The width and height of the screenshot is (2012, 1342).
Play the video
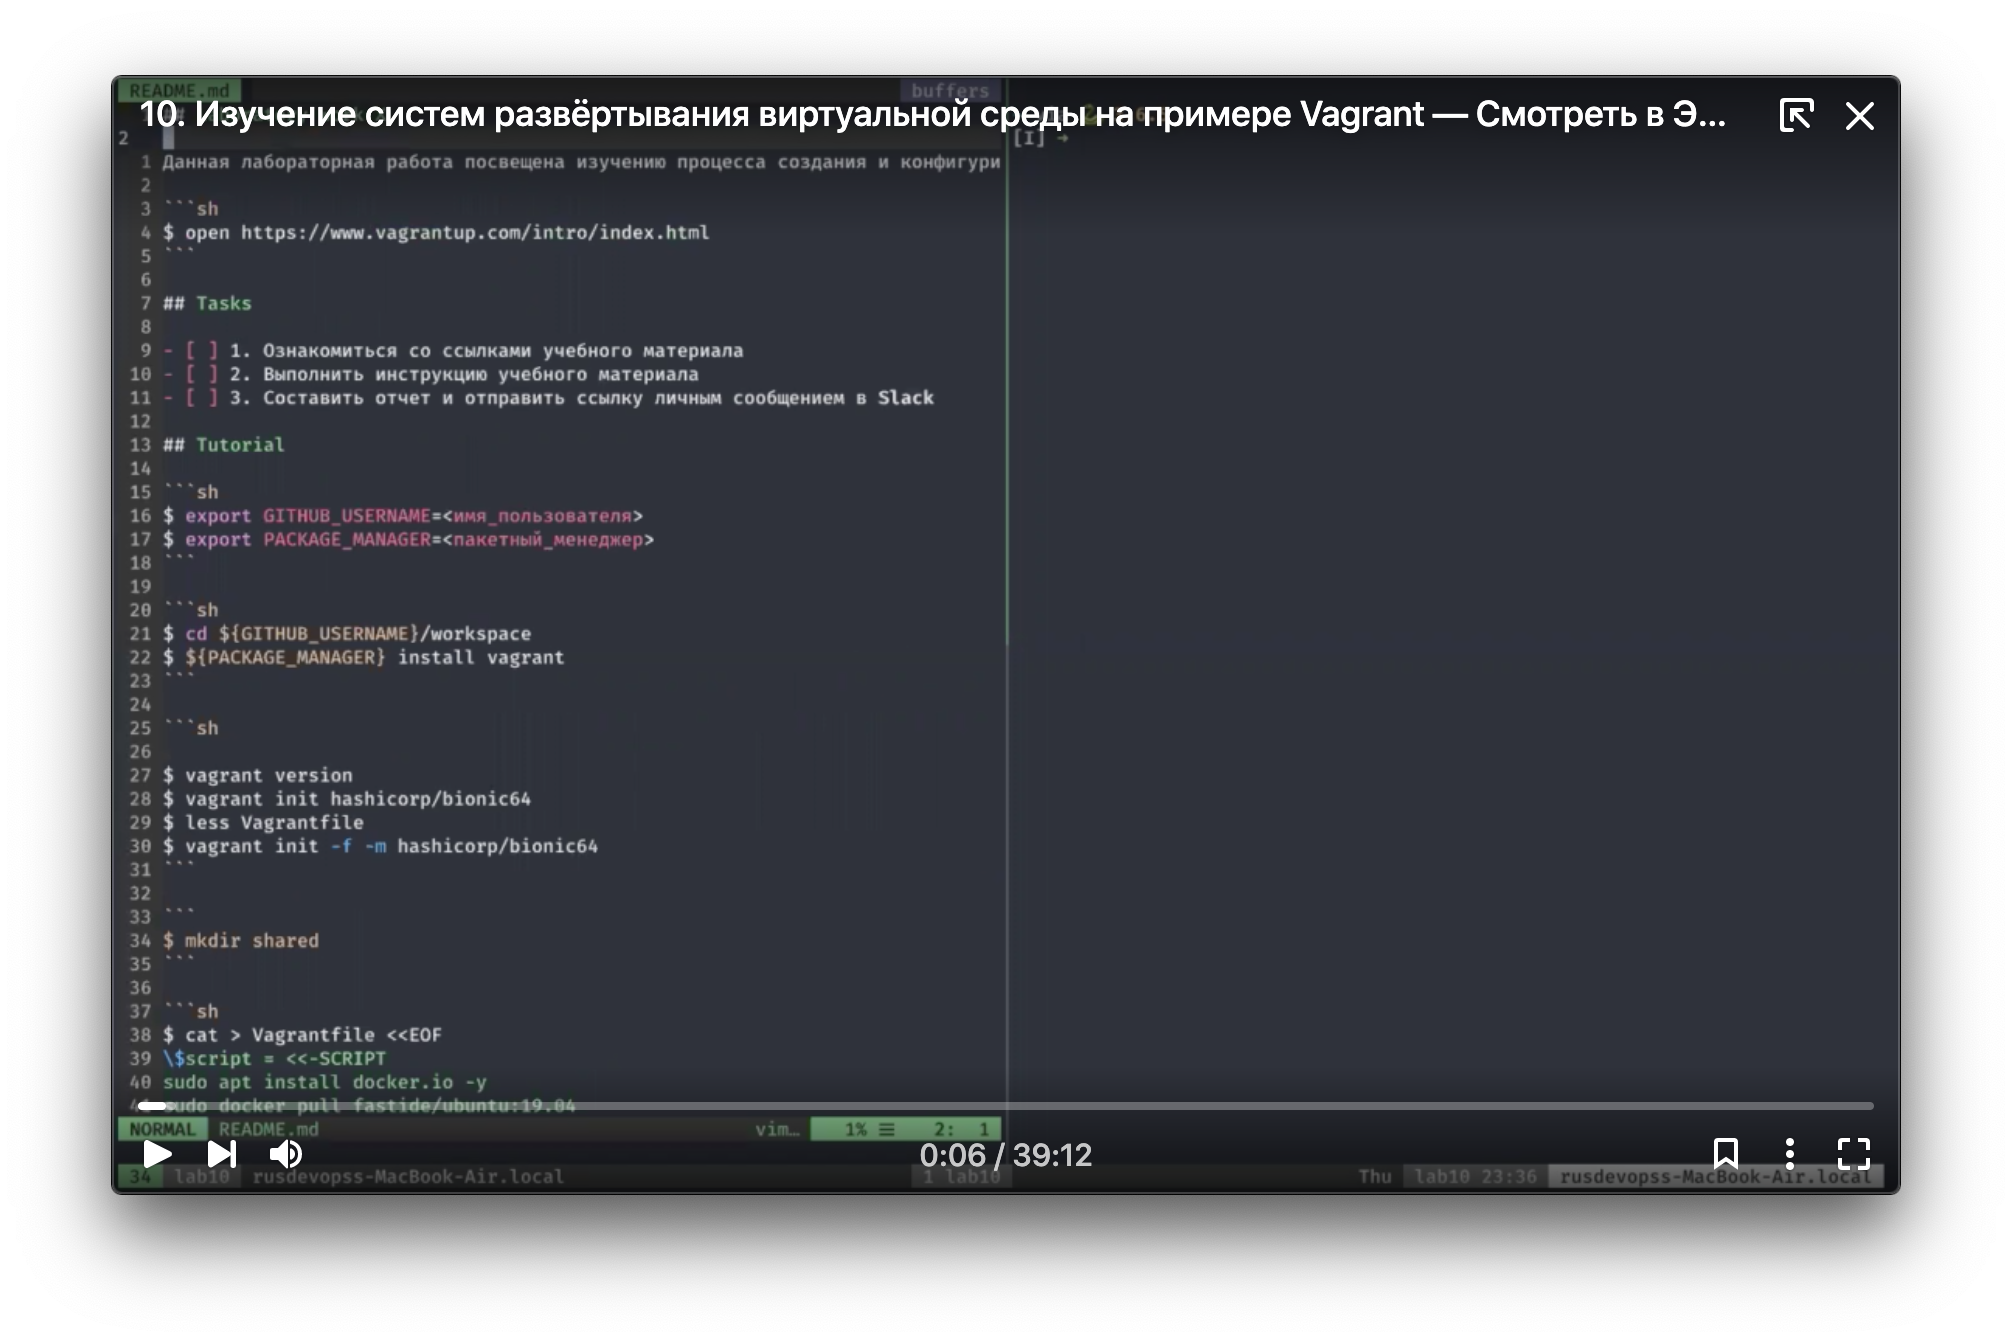157,1154
